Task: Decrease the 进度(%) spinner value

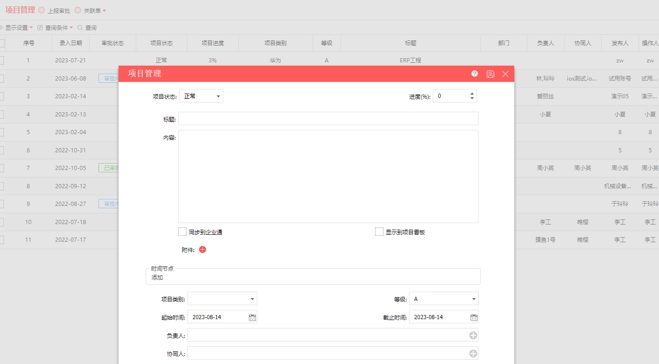Action: click(472, 99)
